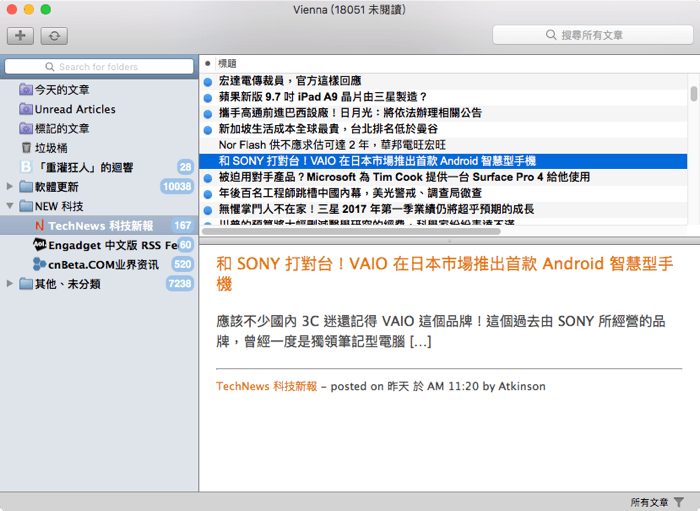The width and height of the screenshot is (700, 511).
Task: Click the add subscription plus button
Action: [x=20, y=36]
